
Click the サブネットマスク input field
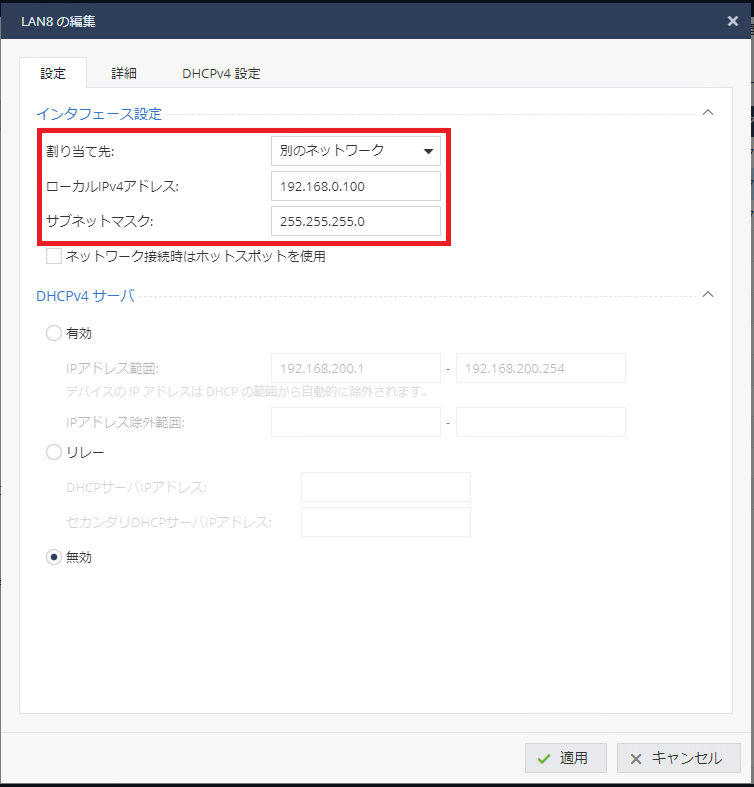pos(355,221)
